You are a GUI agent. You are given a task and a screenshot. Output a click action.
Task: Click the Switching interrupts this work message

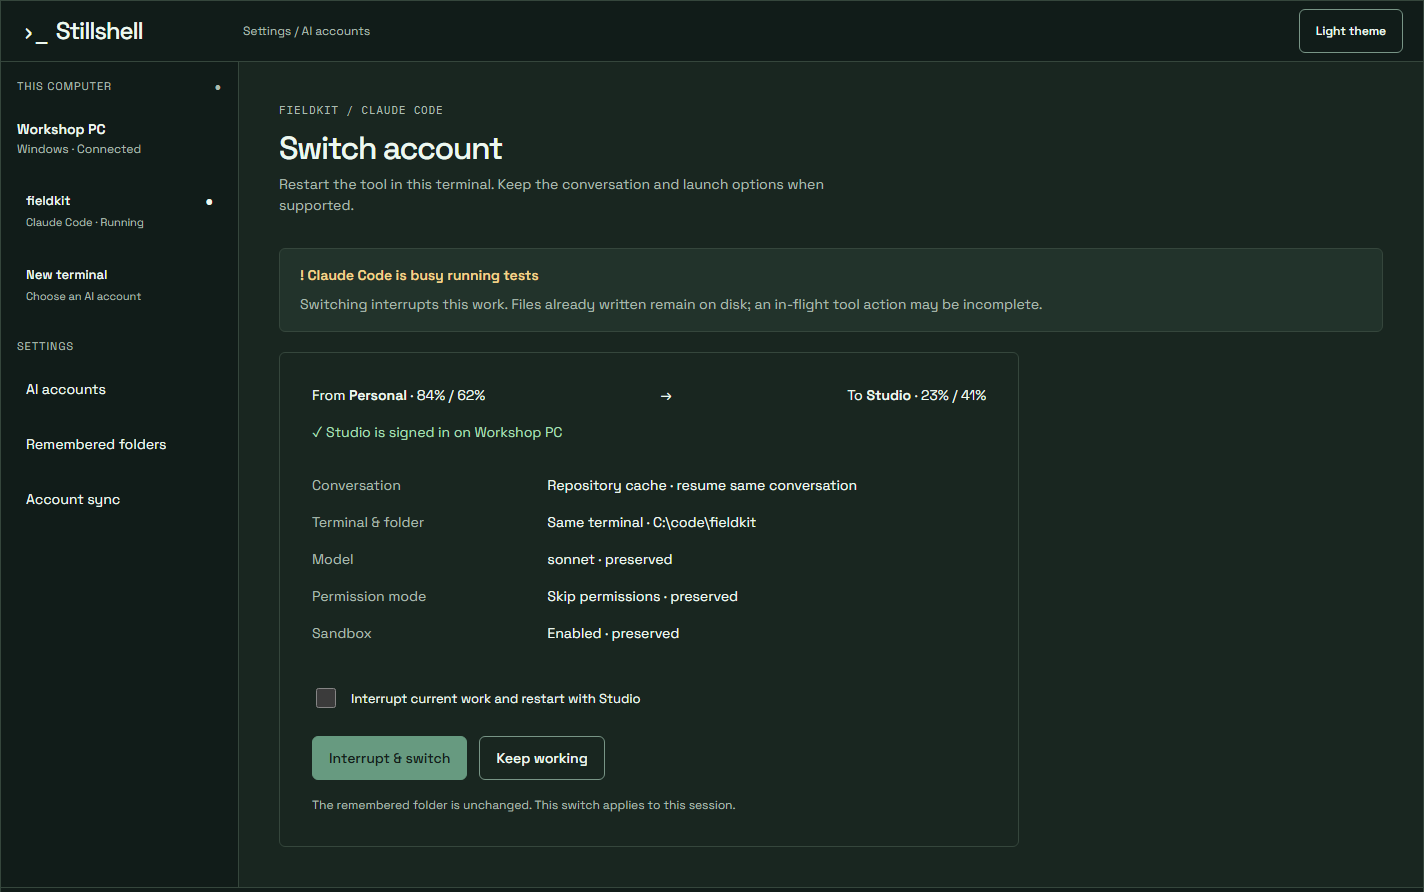click(x=671, y=305)
